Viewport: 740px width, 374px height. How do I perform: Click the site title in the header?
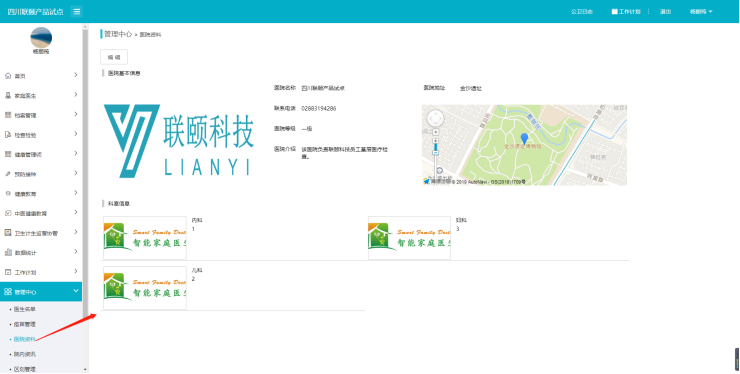coord(35,11)
